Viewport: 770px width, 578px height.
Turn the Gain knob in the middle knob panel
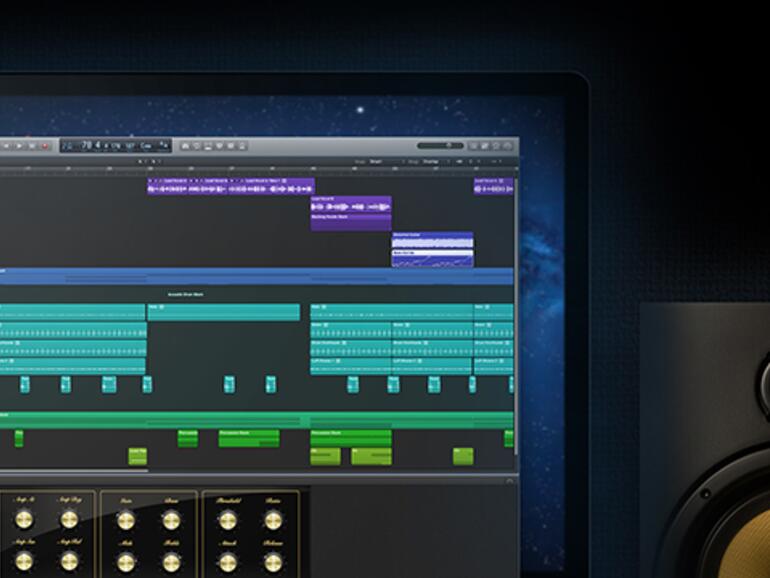(126, 521)
